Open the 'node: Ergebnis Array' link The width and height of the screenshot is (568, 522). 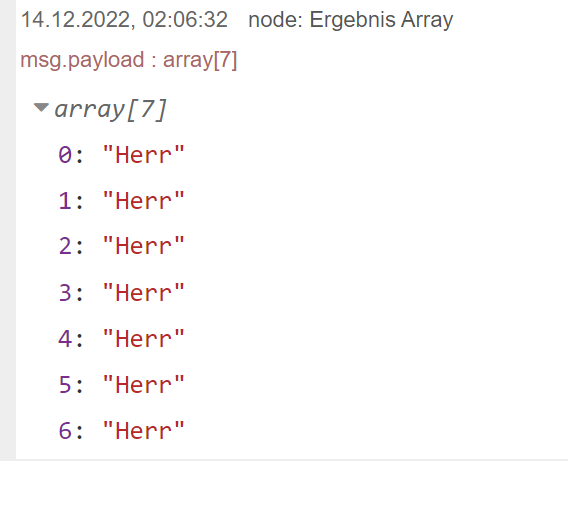pos(351,20)
